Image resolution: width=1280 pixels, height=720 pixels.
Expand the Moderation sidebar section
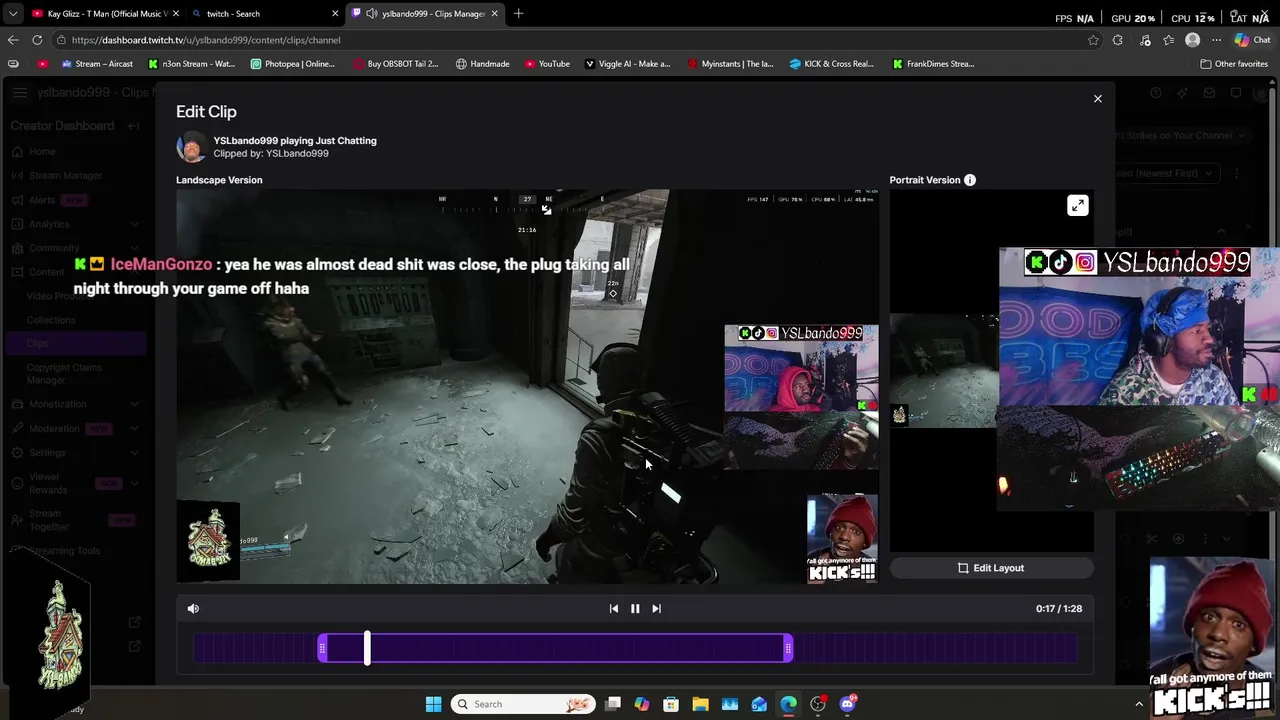[x=135, y=428]
